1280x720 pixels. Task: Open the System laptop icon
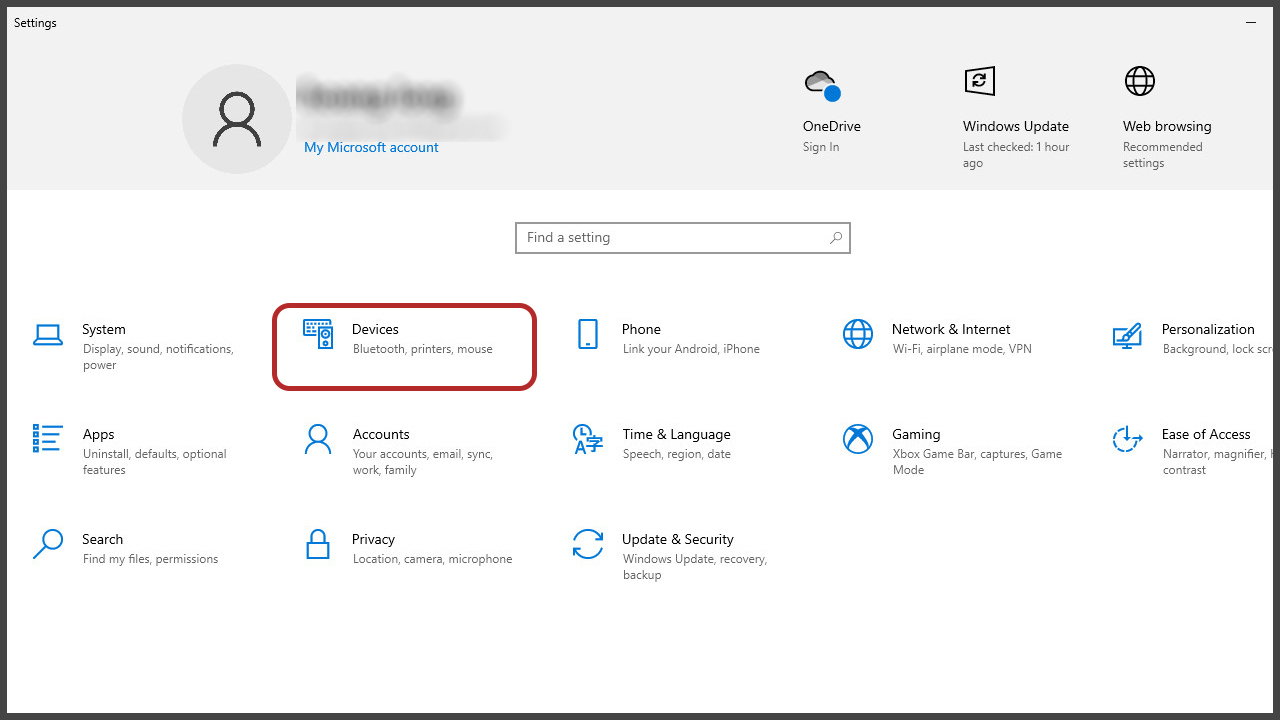pos(48,335)
